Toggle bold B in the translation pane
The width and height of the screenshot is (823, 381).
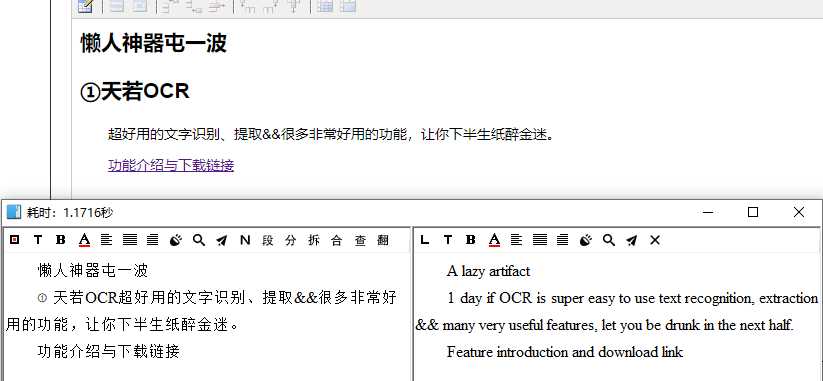(x=470, y=240)
